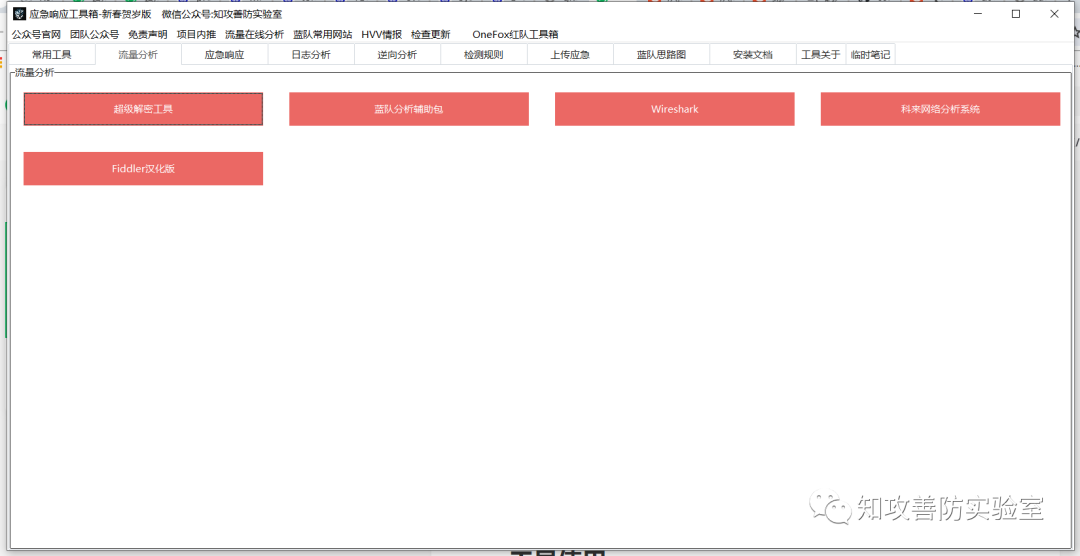Close the 应急响应工具箱 window
The image size is (1080, 556).
click(x=1055, y=14)
